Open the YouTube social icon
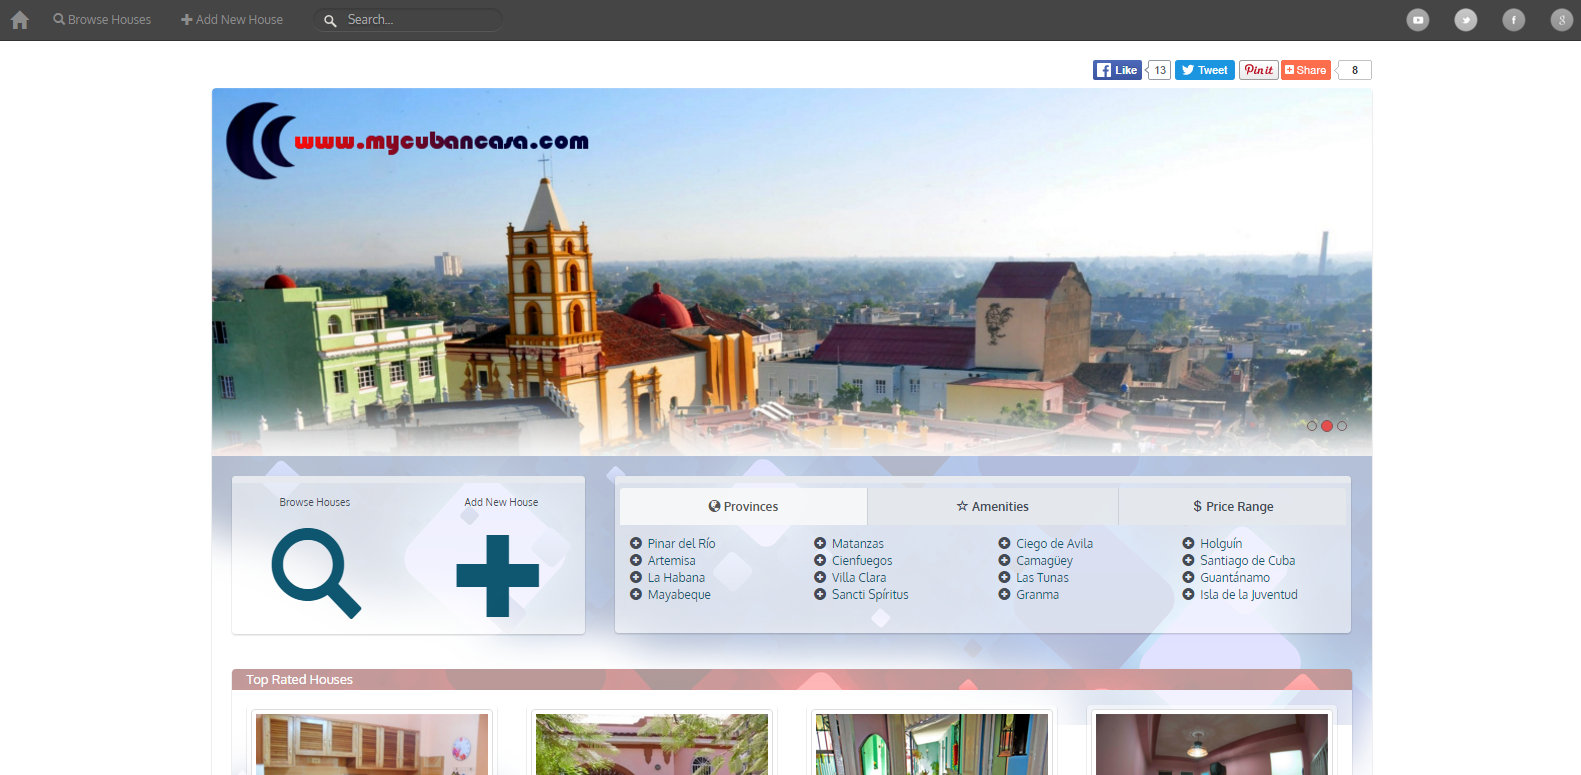 click(x=1418, y=20)
